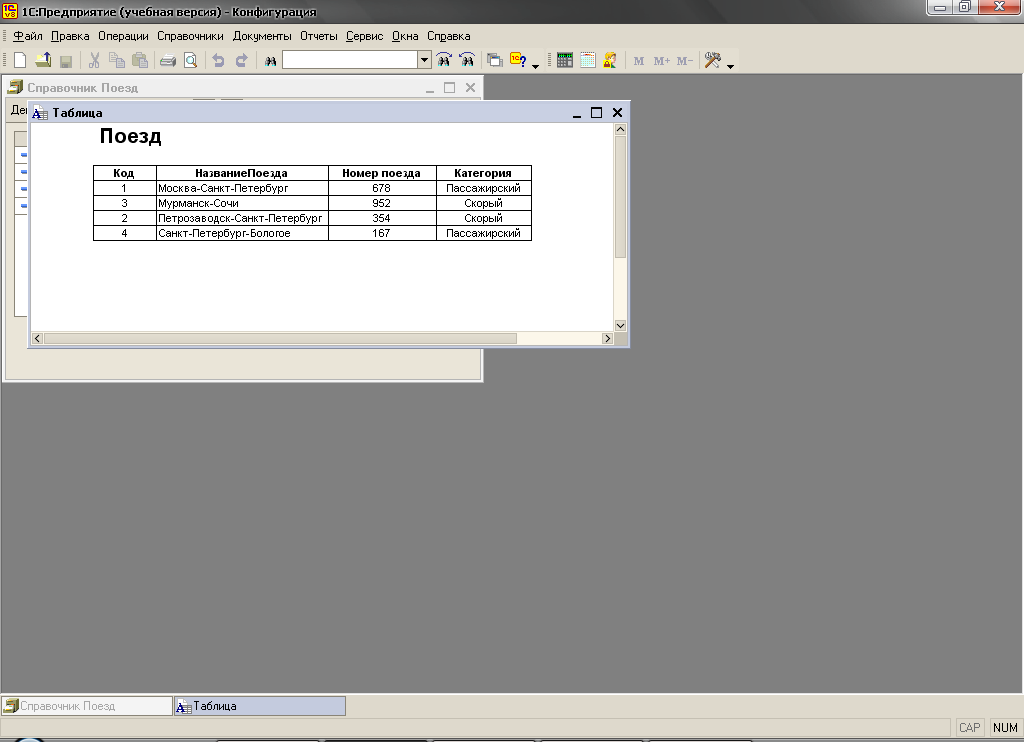The height and width of the screenshot is (742, 1024).
Task: Expand dropdown arrow beside tools icon
Action: point(730,66)
